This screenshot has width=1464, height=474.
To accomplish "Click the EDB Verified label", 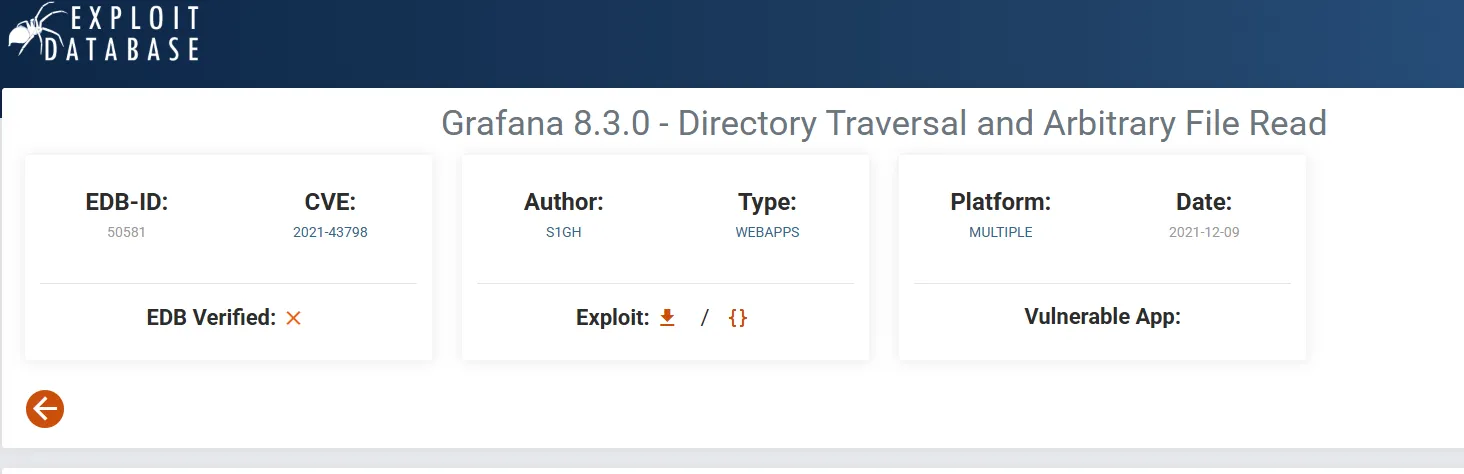I will pos(210,318).
